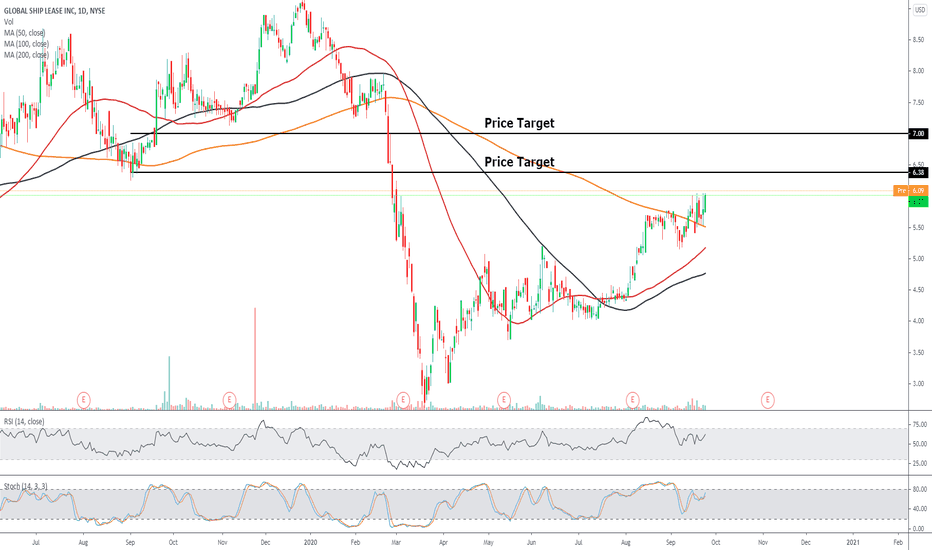Click the Mar label on the time axis
This screenshot has height=550, width=932.
click(x=397, y=542)
